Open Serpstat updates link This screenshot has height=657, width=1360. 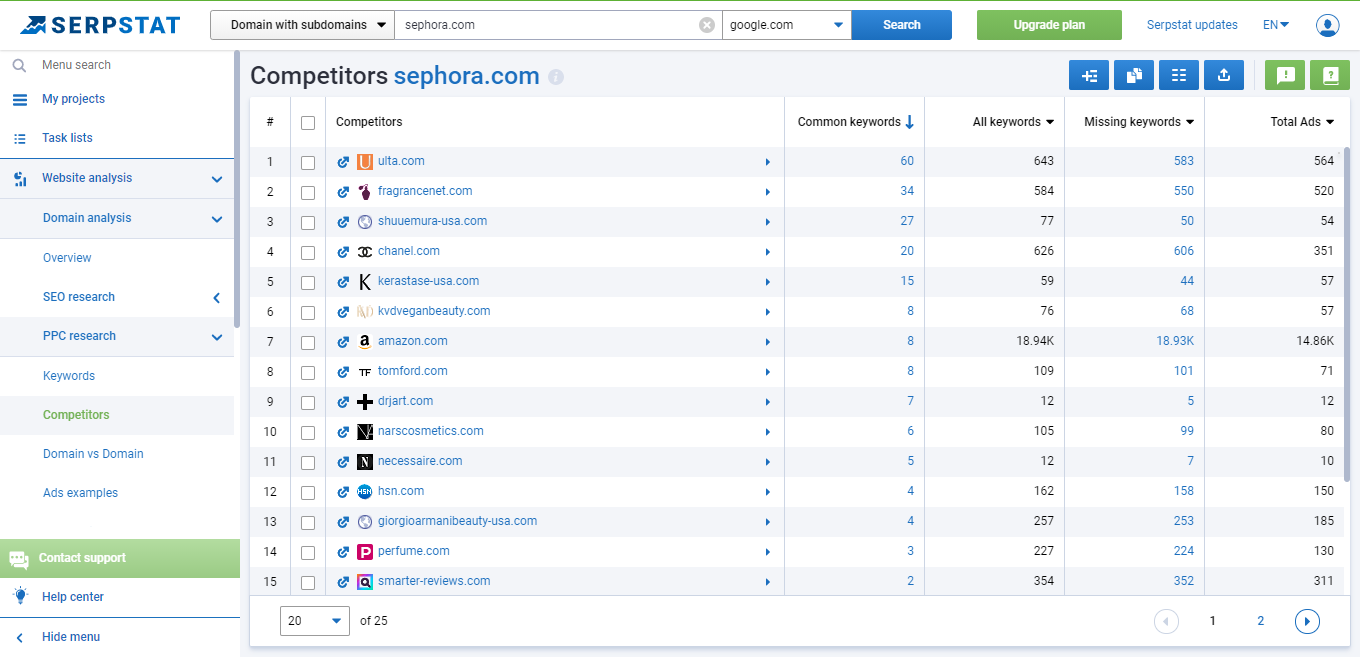pyautogui.click(x=1192, y=25)
